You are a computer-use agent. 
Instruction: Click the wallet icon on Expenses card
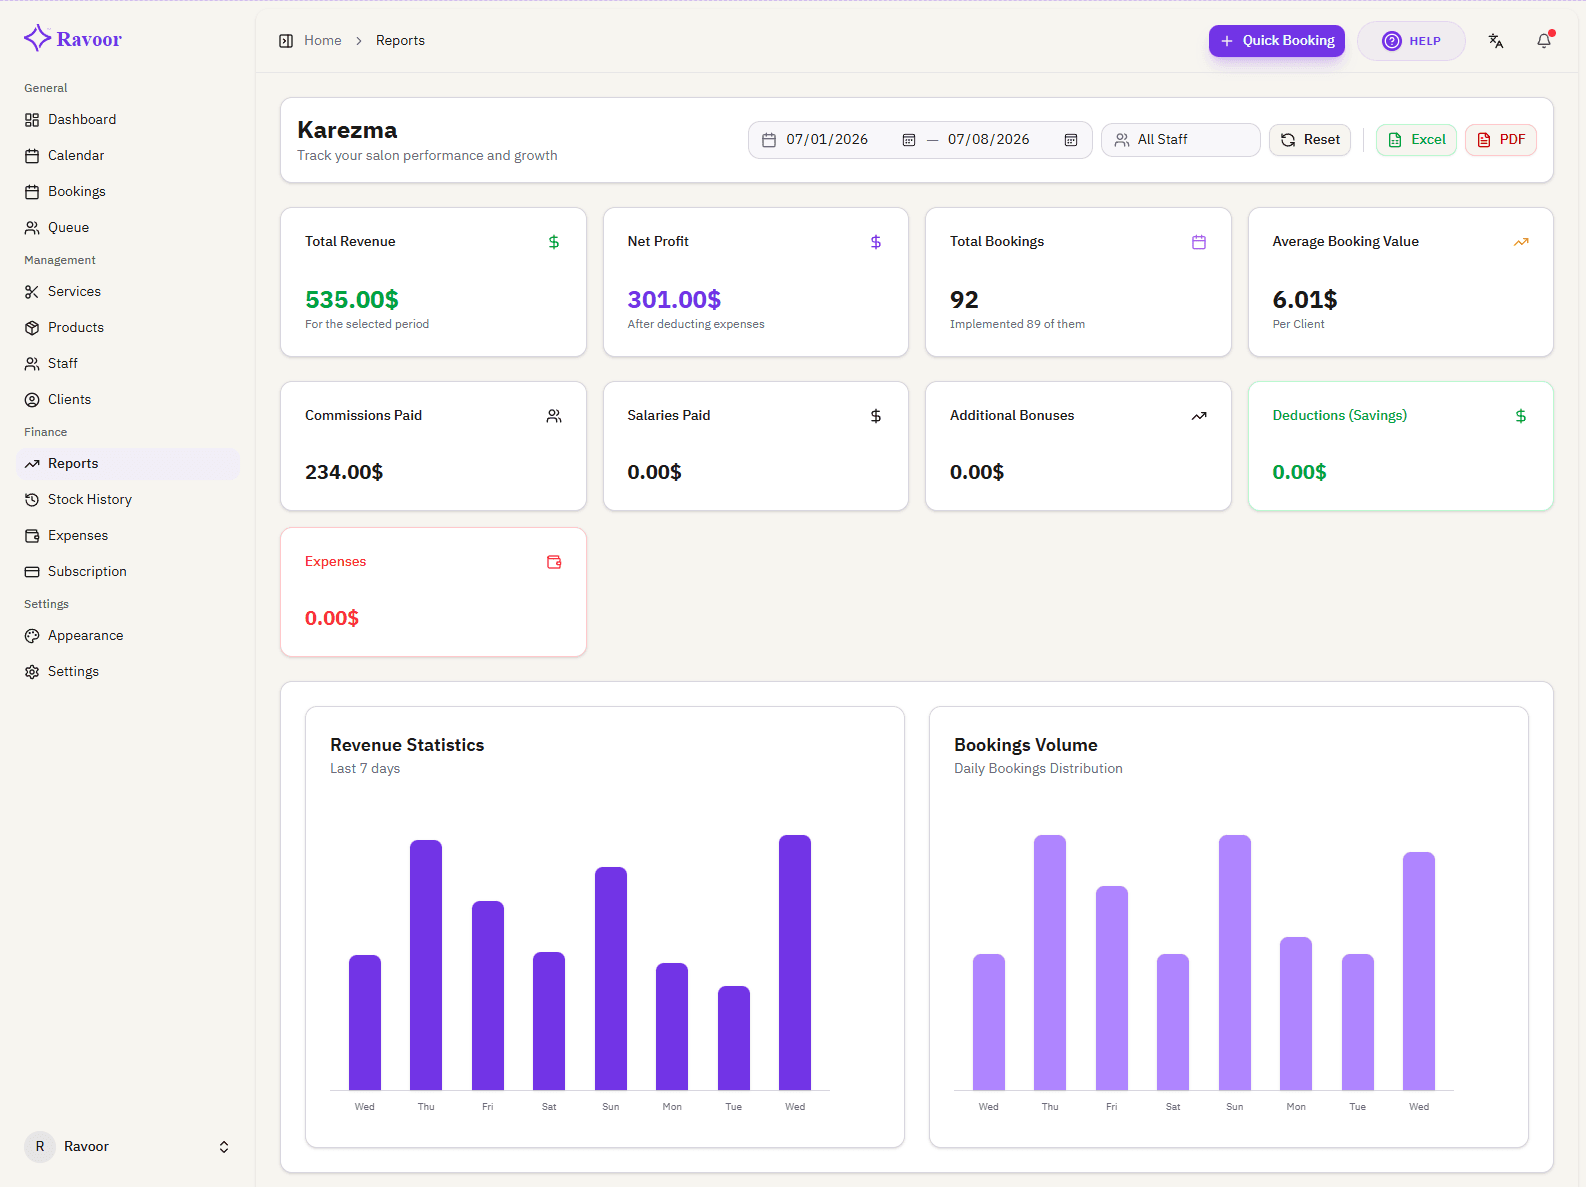point(554,562)
